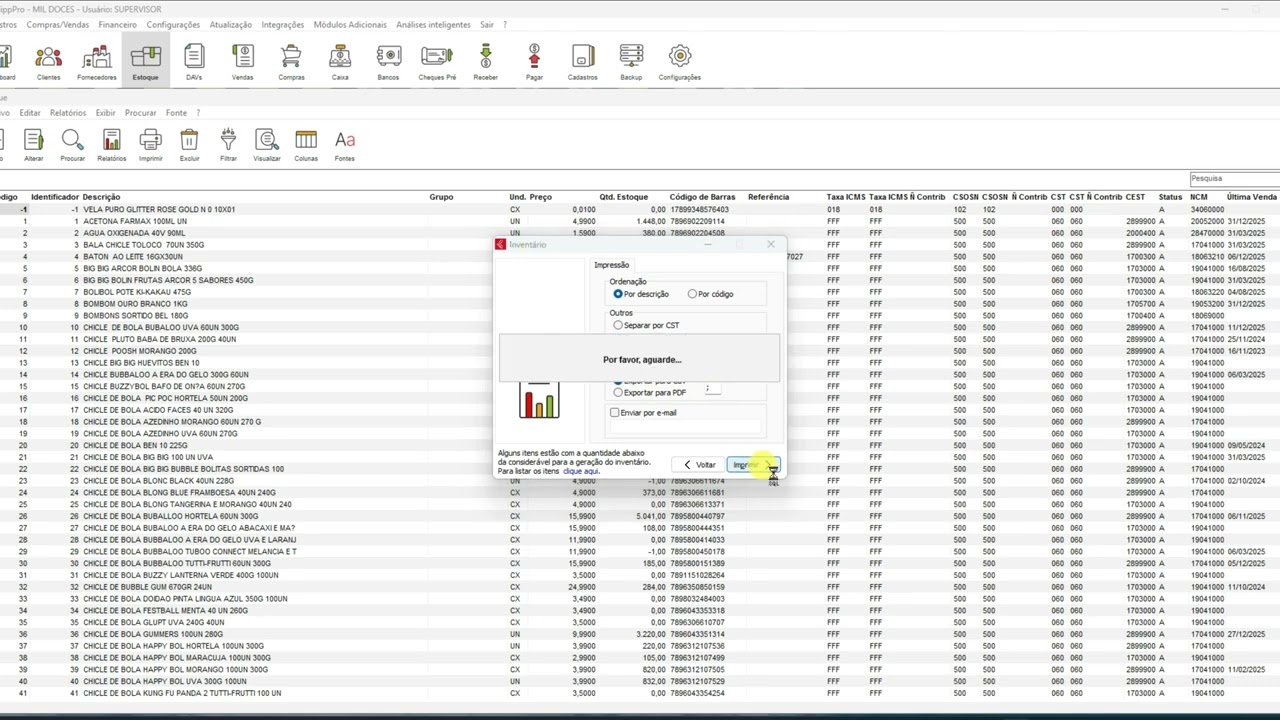Open the Compras shopping cart icon
The width and height of the screenshot is (1280, 720).
(291, 62)
